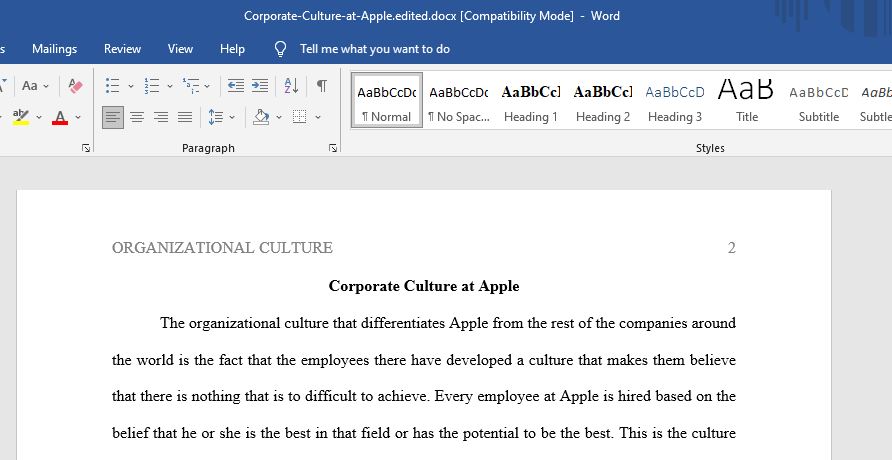Open Text Highlight Color dropdown arrow
This screenshot has height=460, width=892.
pos(39,118)
